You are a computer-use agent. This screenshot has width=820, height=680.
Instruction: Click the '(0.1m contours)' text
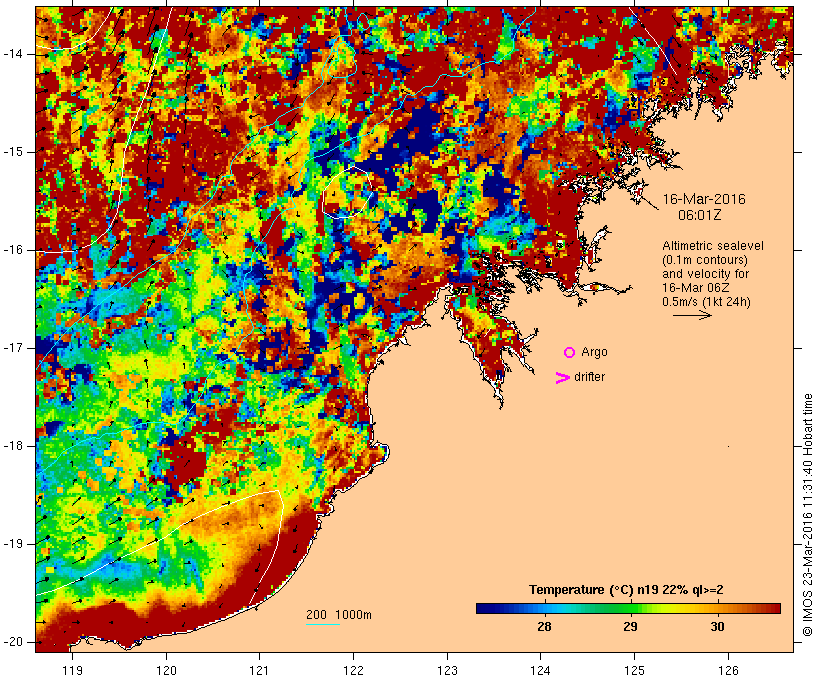[704, 260]
